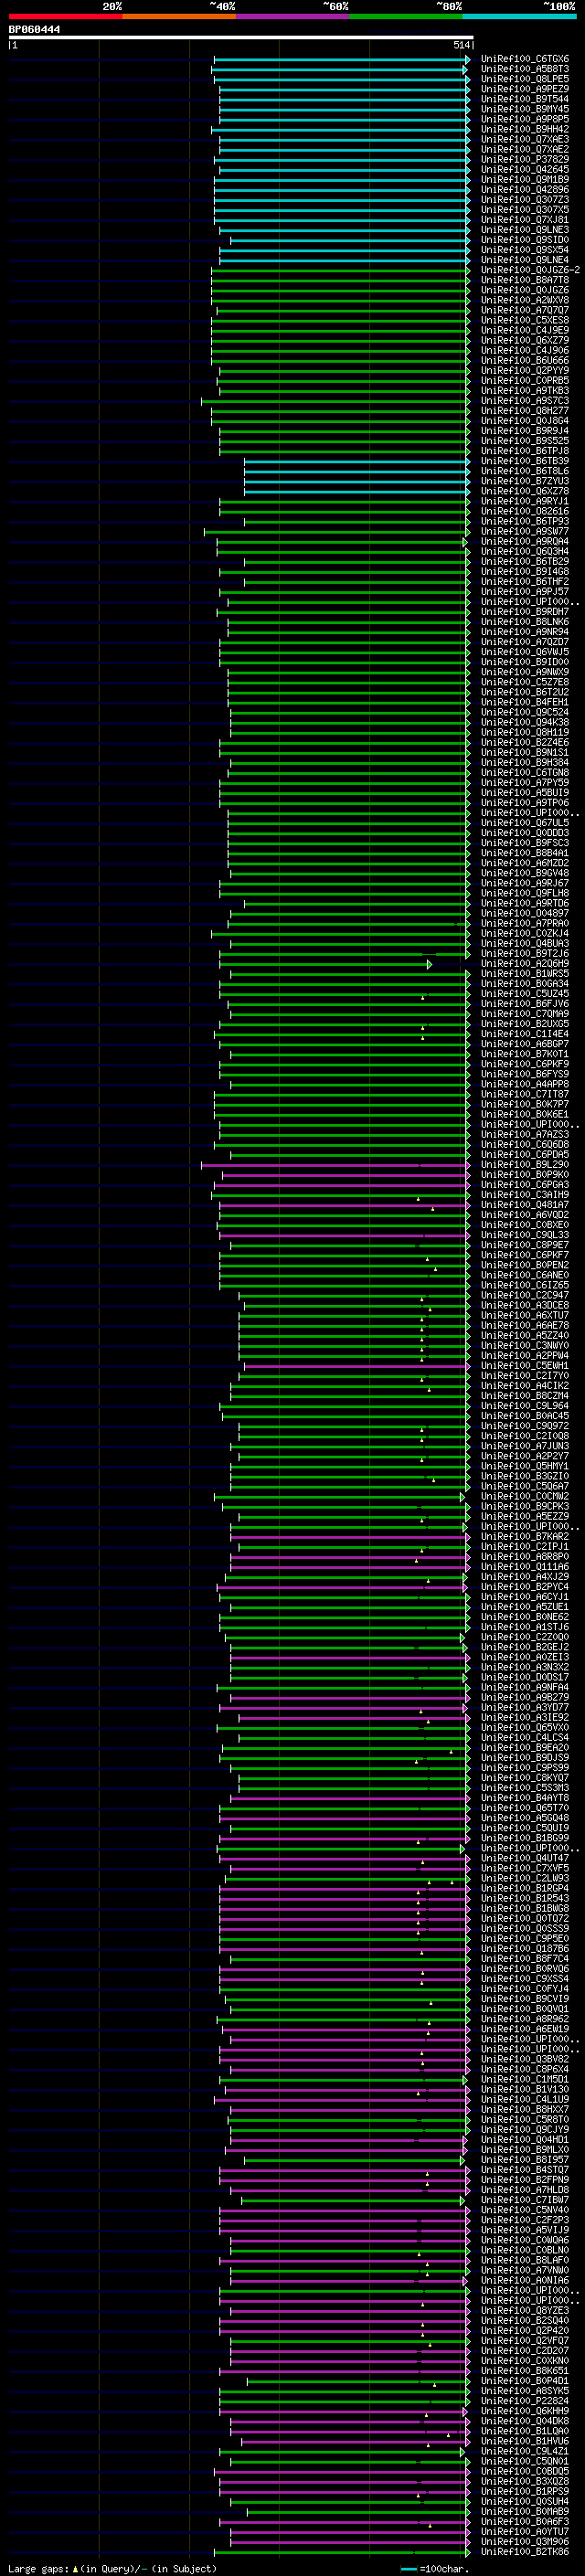
Task: Select the label UniRef100_C5UZ45
Action: pos(525,993)
